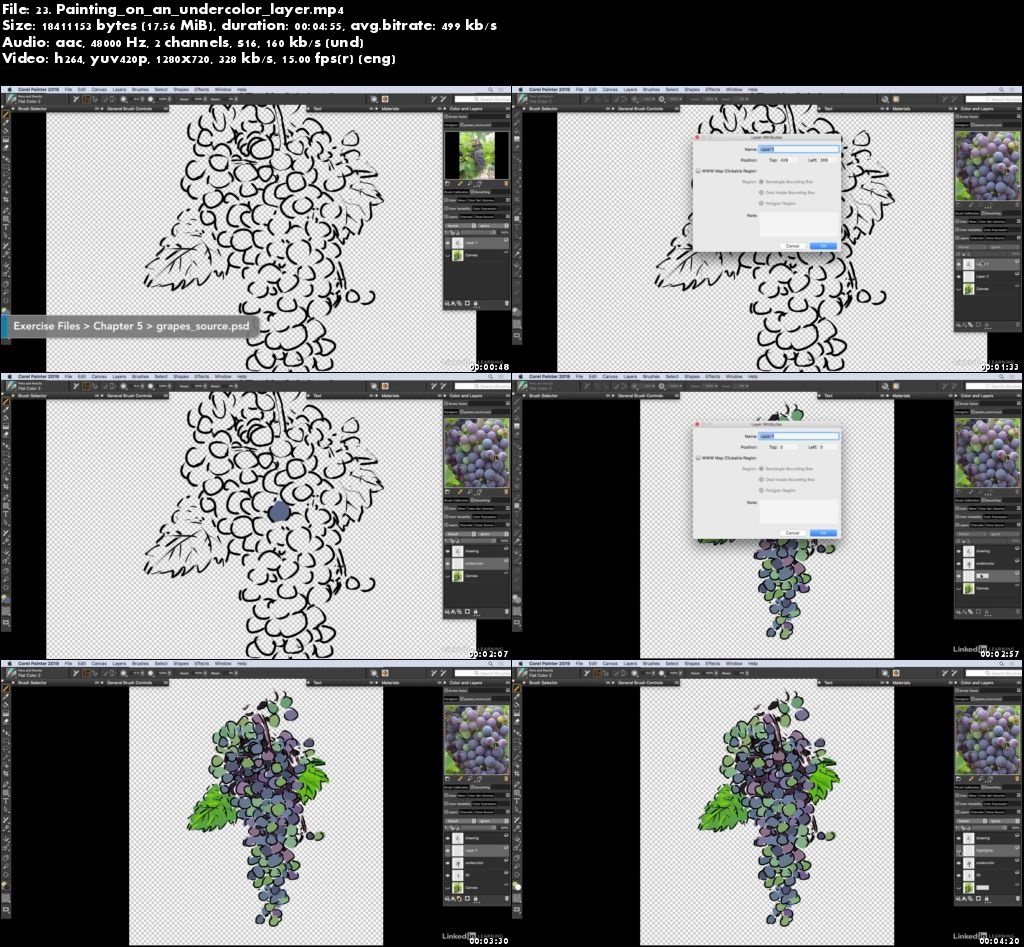
Task: Select the Brush tool in the 00:00:48 frame
Action: (x=6, y=115)
